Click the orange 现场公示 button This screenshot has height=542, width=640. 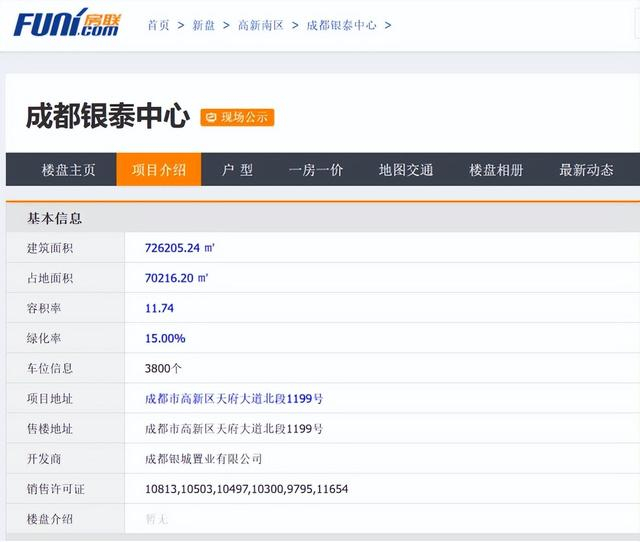pos(237,118)
